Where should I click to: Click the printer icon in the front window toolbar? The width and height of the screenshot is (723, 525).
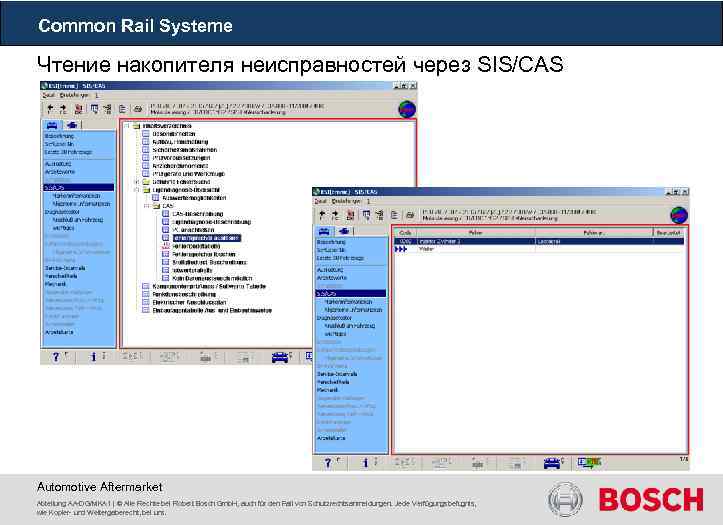coord(409,215)
